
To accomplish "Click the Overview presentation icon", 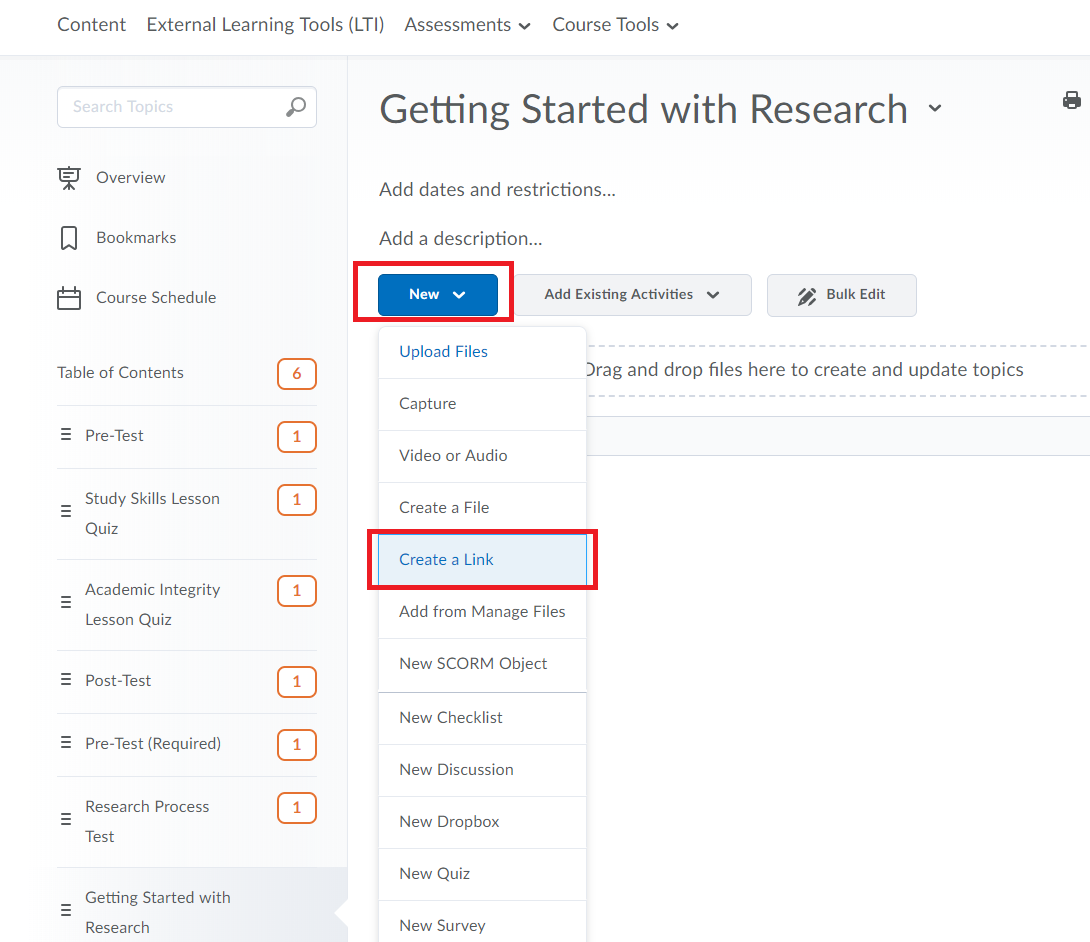I will (x=69, y=178).
